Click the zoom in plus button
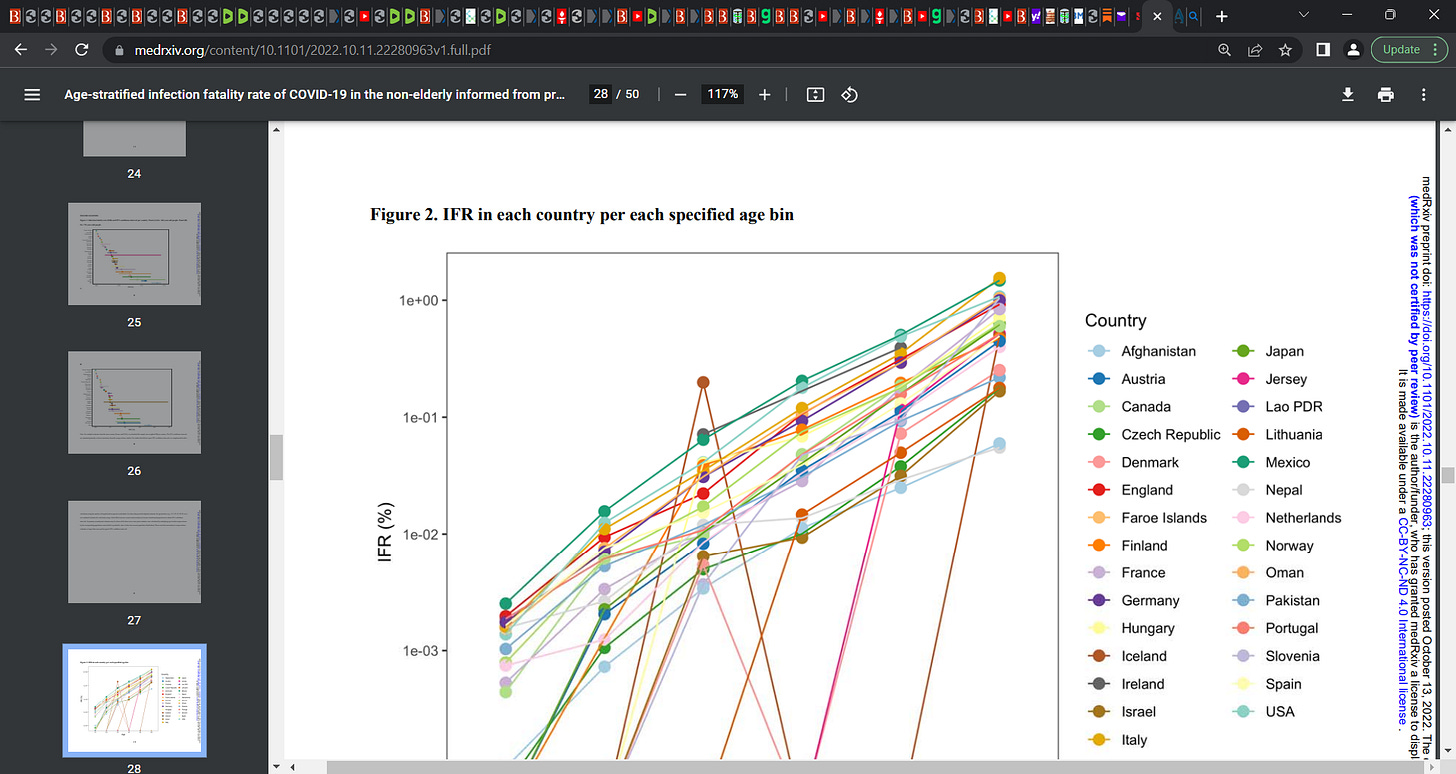 click(x=765, y=94)
